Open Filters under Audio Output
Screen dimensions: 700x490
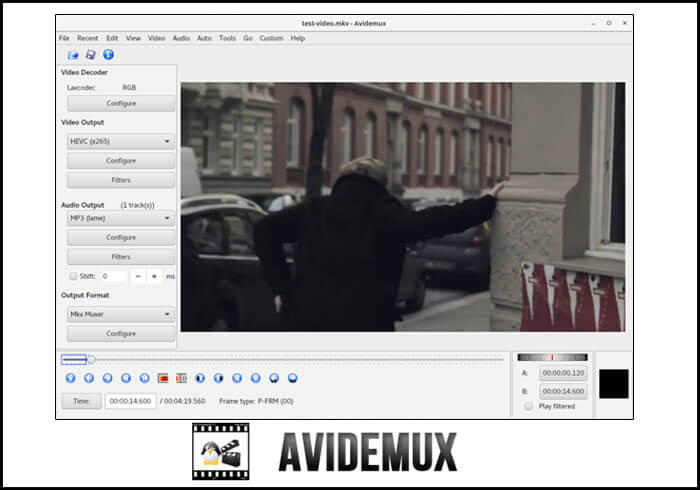pyautogui.click(x=121, y=257)
